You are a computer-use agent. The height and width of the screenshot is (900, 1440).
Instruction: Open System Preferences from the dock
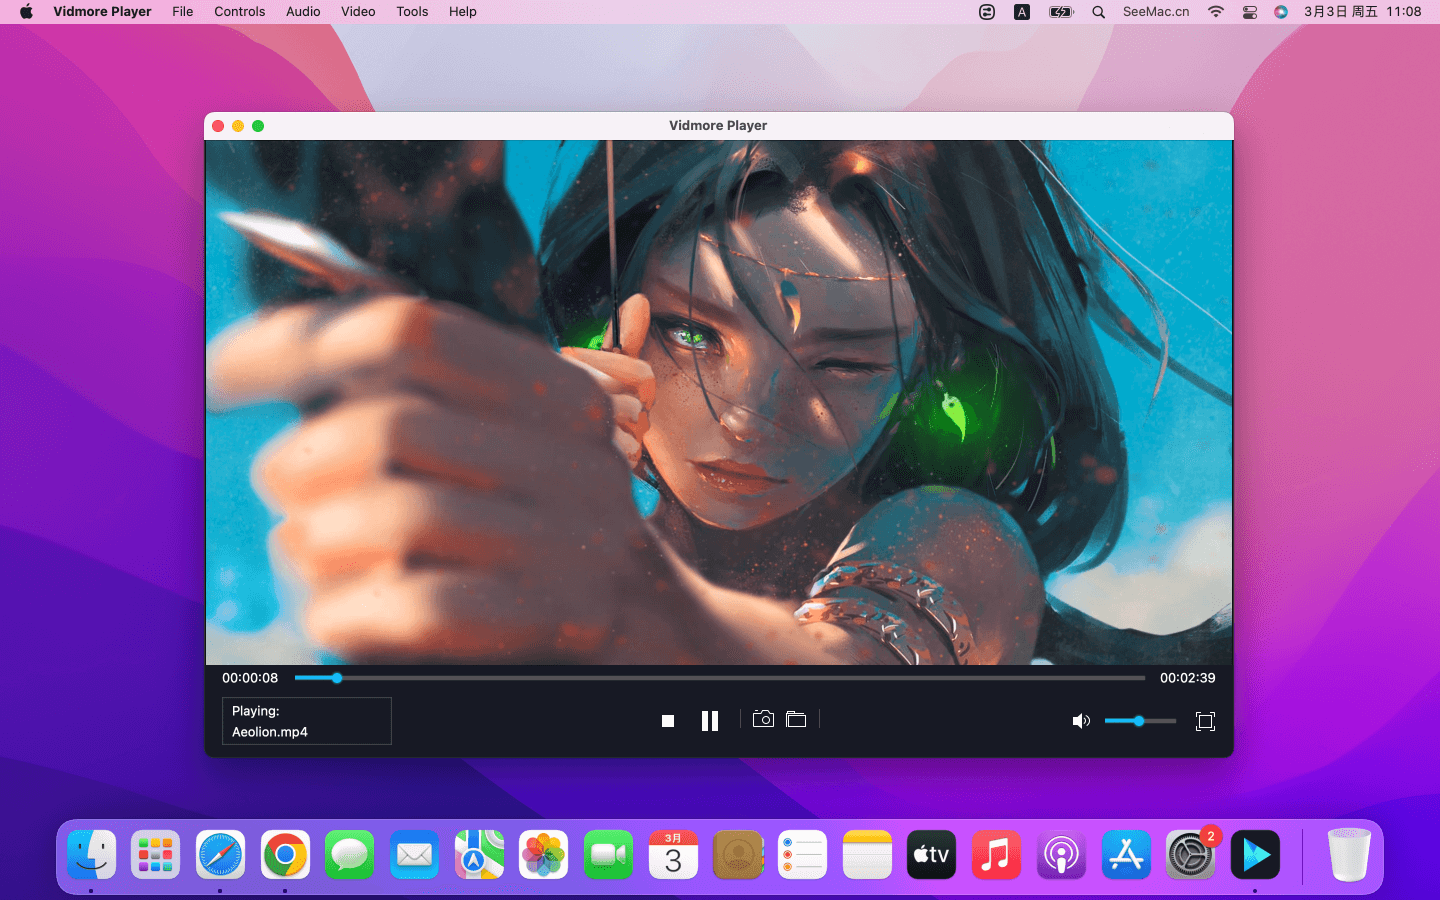(x=1190, y=855)
